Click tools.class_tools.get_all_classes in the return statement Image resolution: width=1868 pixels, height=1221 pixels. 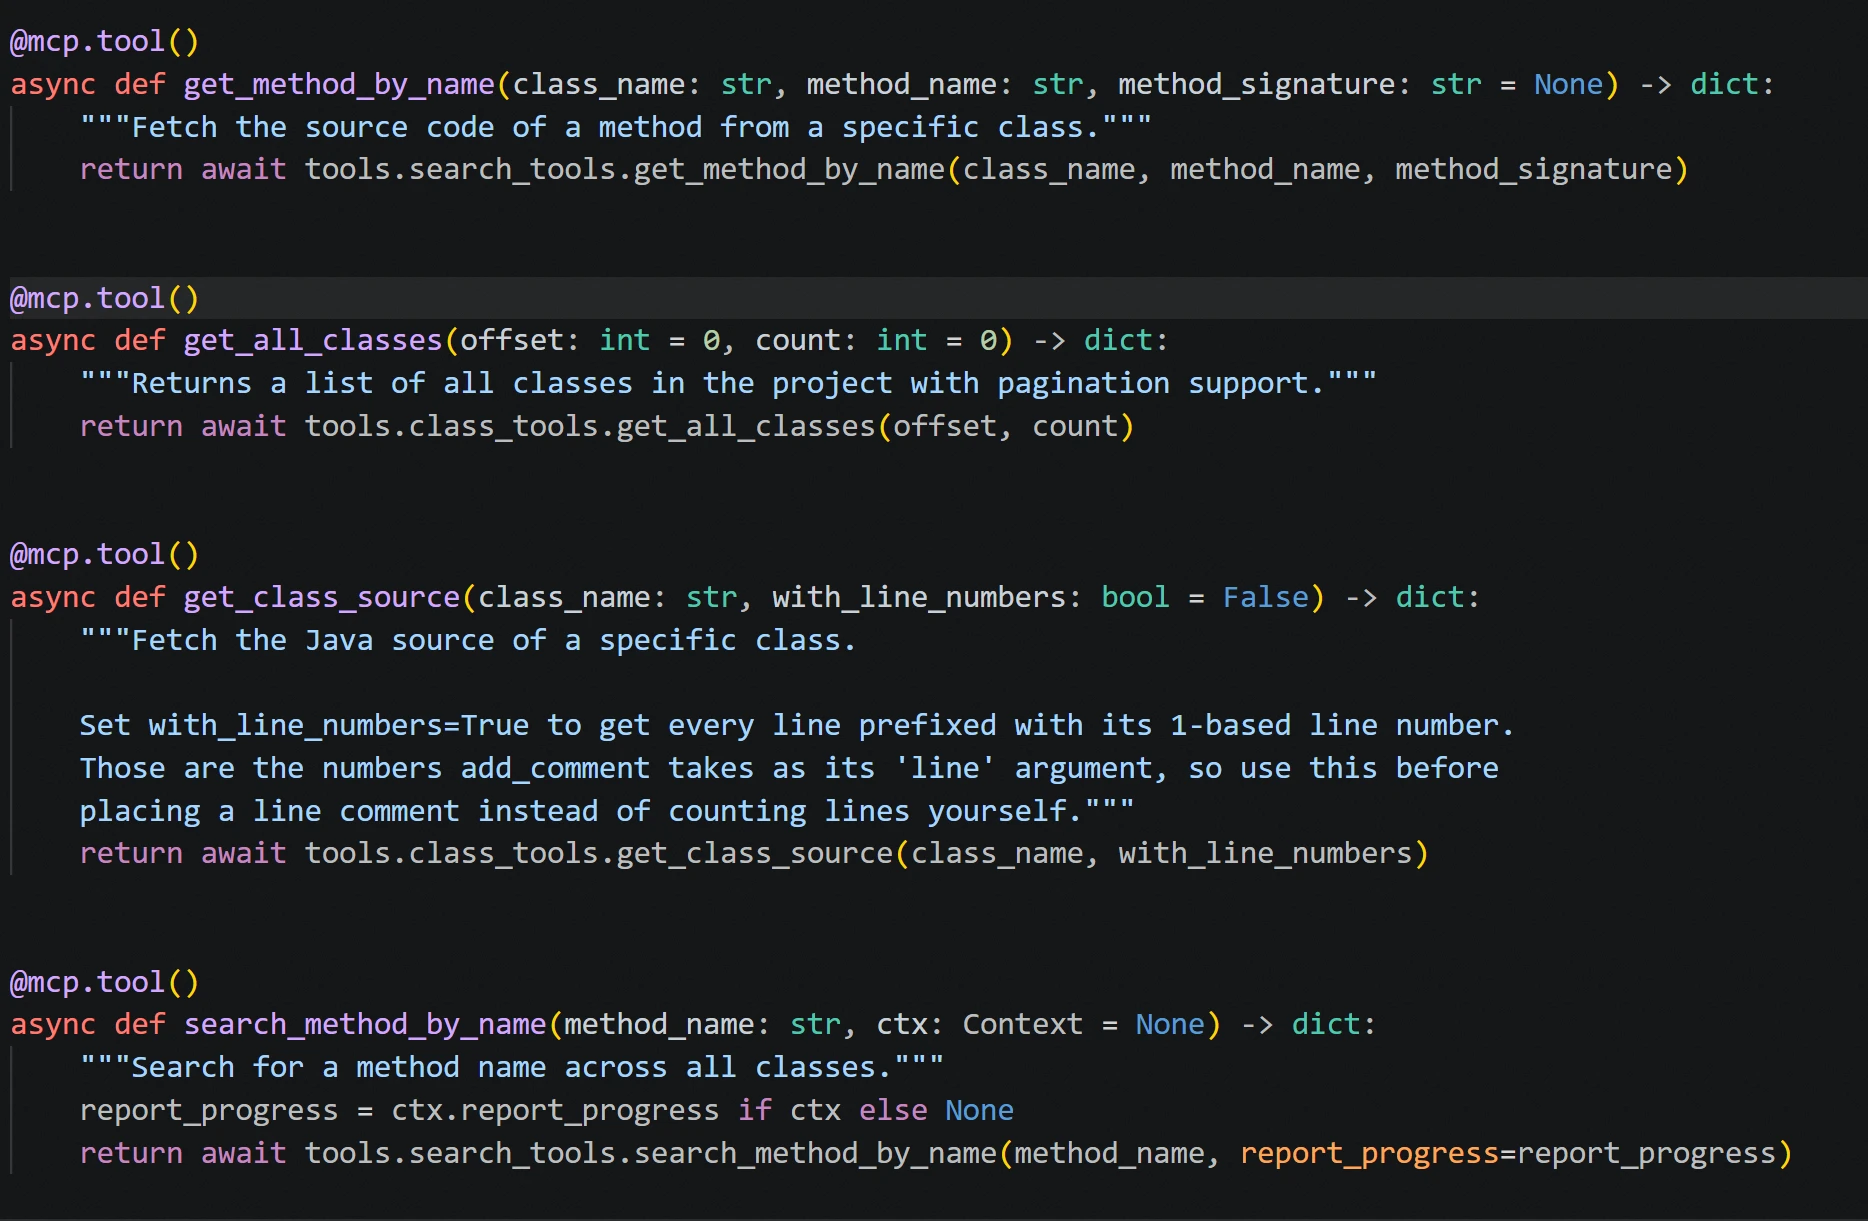tap(590, 427)
